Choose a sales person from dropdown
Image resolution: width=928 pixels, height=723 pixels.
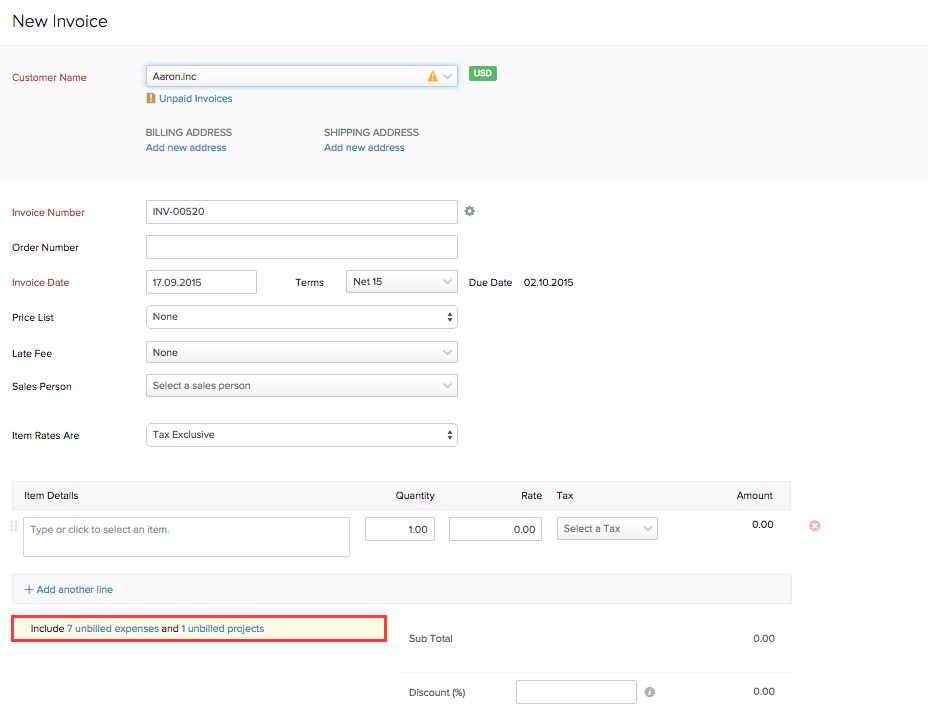pos(301,386)
